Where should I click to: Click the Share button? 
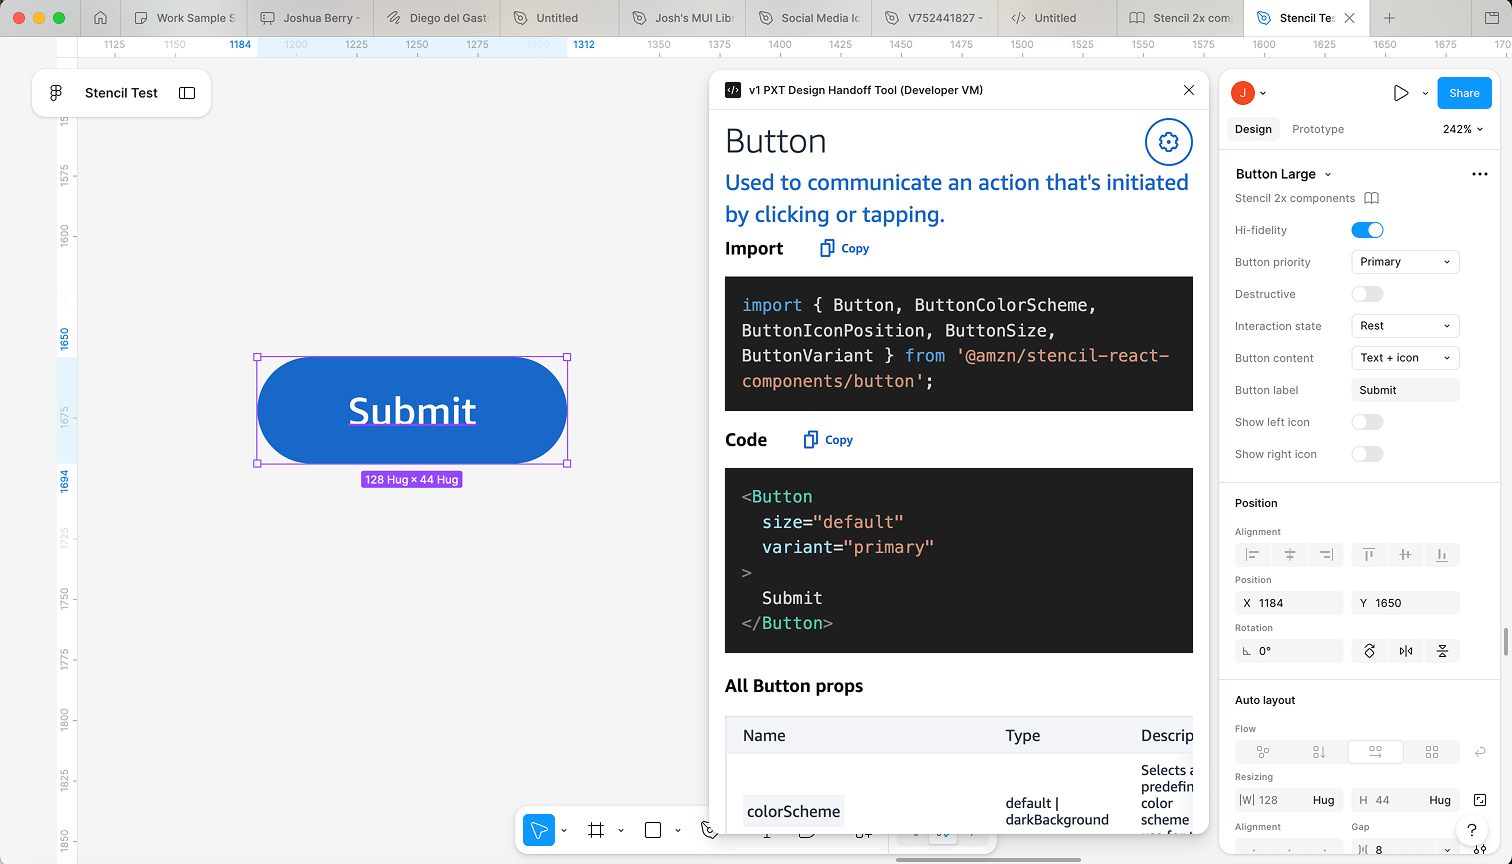(x=1464, y=92)
